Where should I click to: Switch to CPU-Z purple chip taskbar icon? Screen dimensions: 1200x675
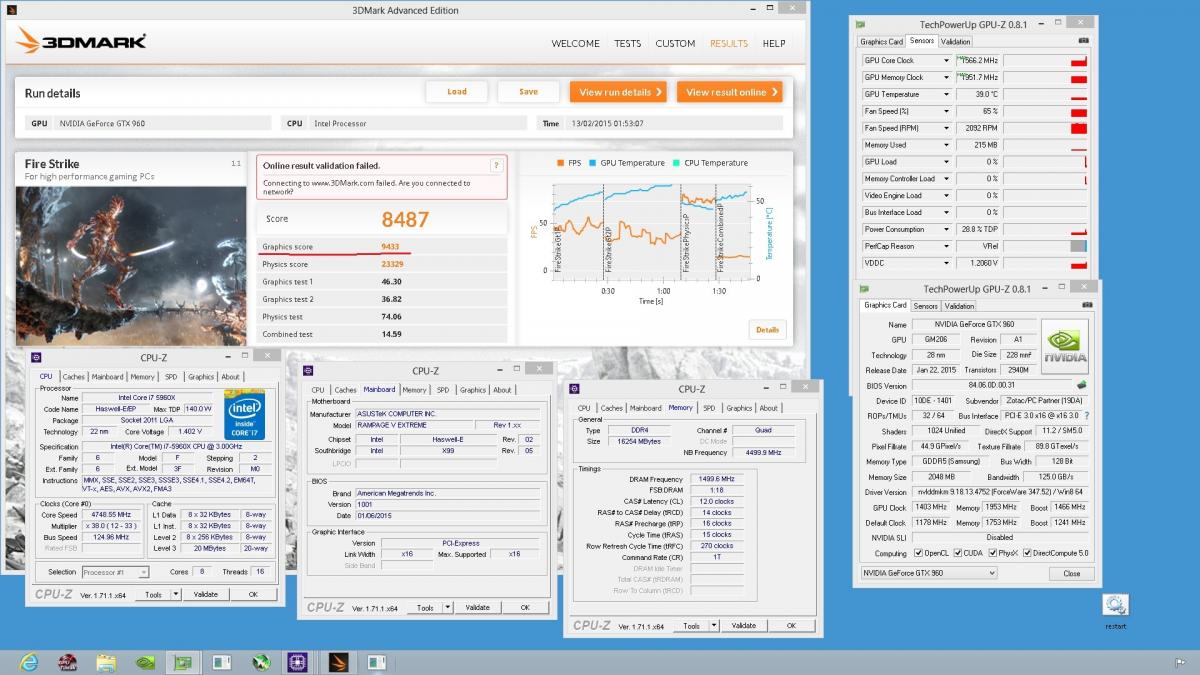pyautogui.click(x=297, y=661)
